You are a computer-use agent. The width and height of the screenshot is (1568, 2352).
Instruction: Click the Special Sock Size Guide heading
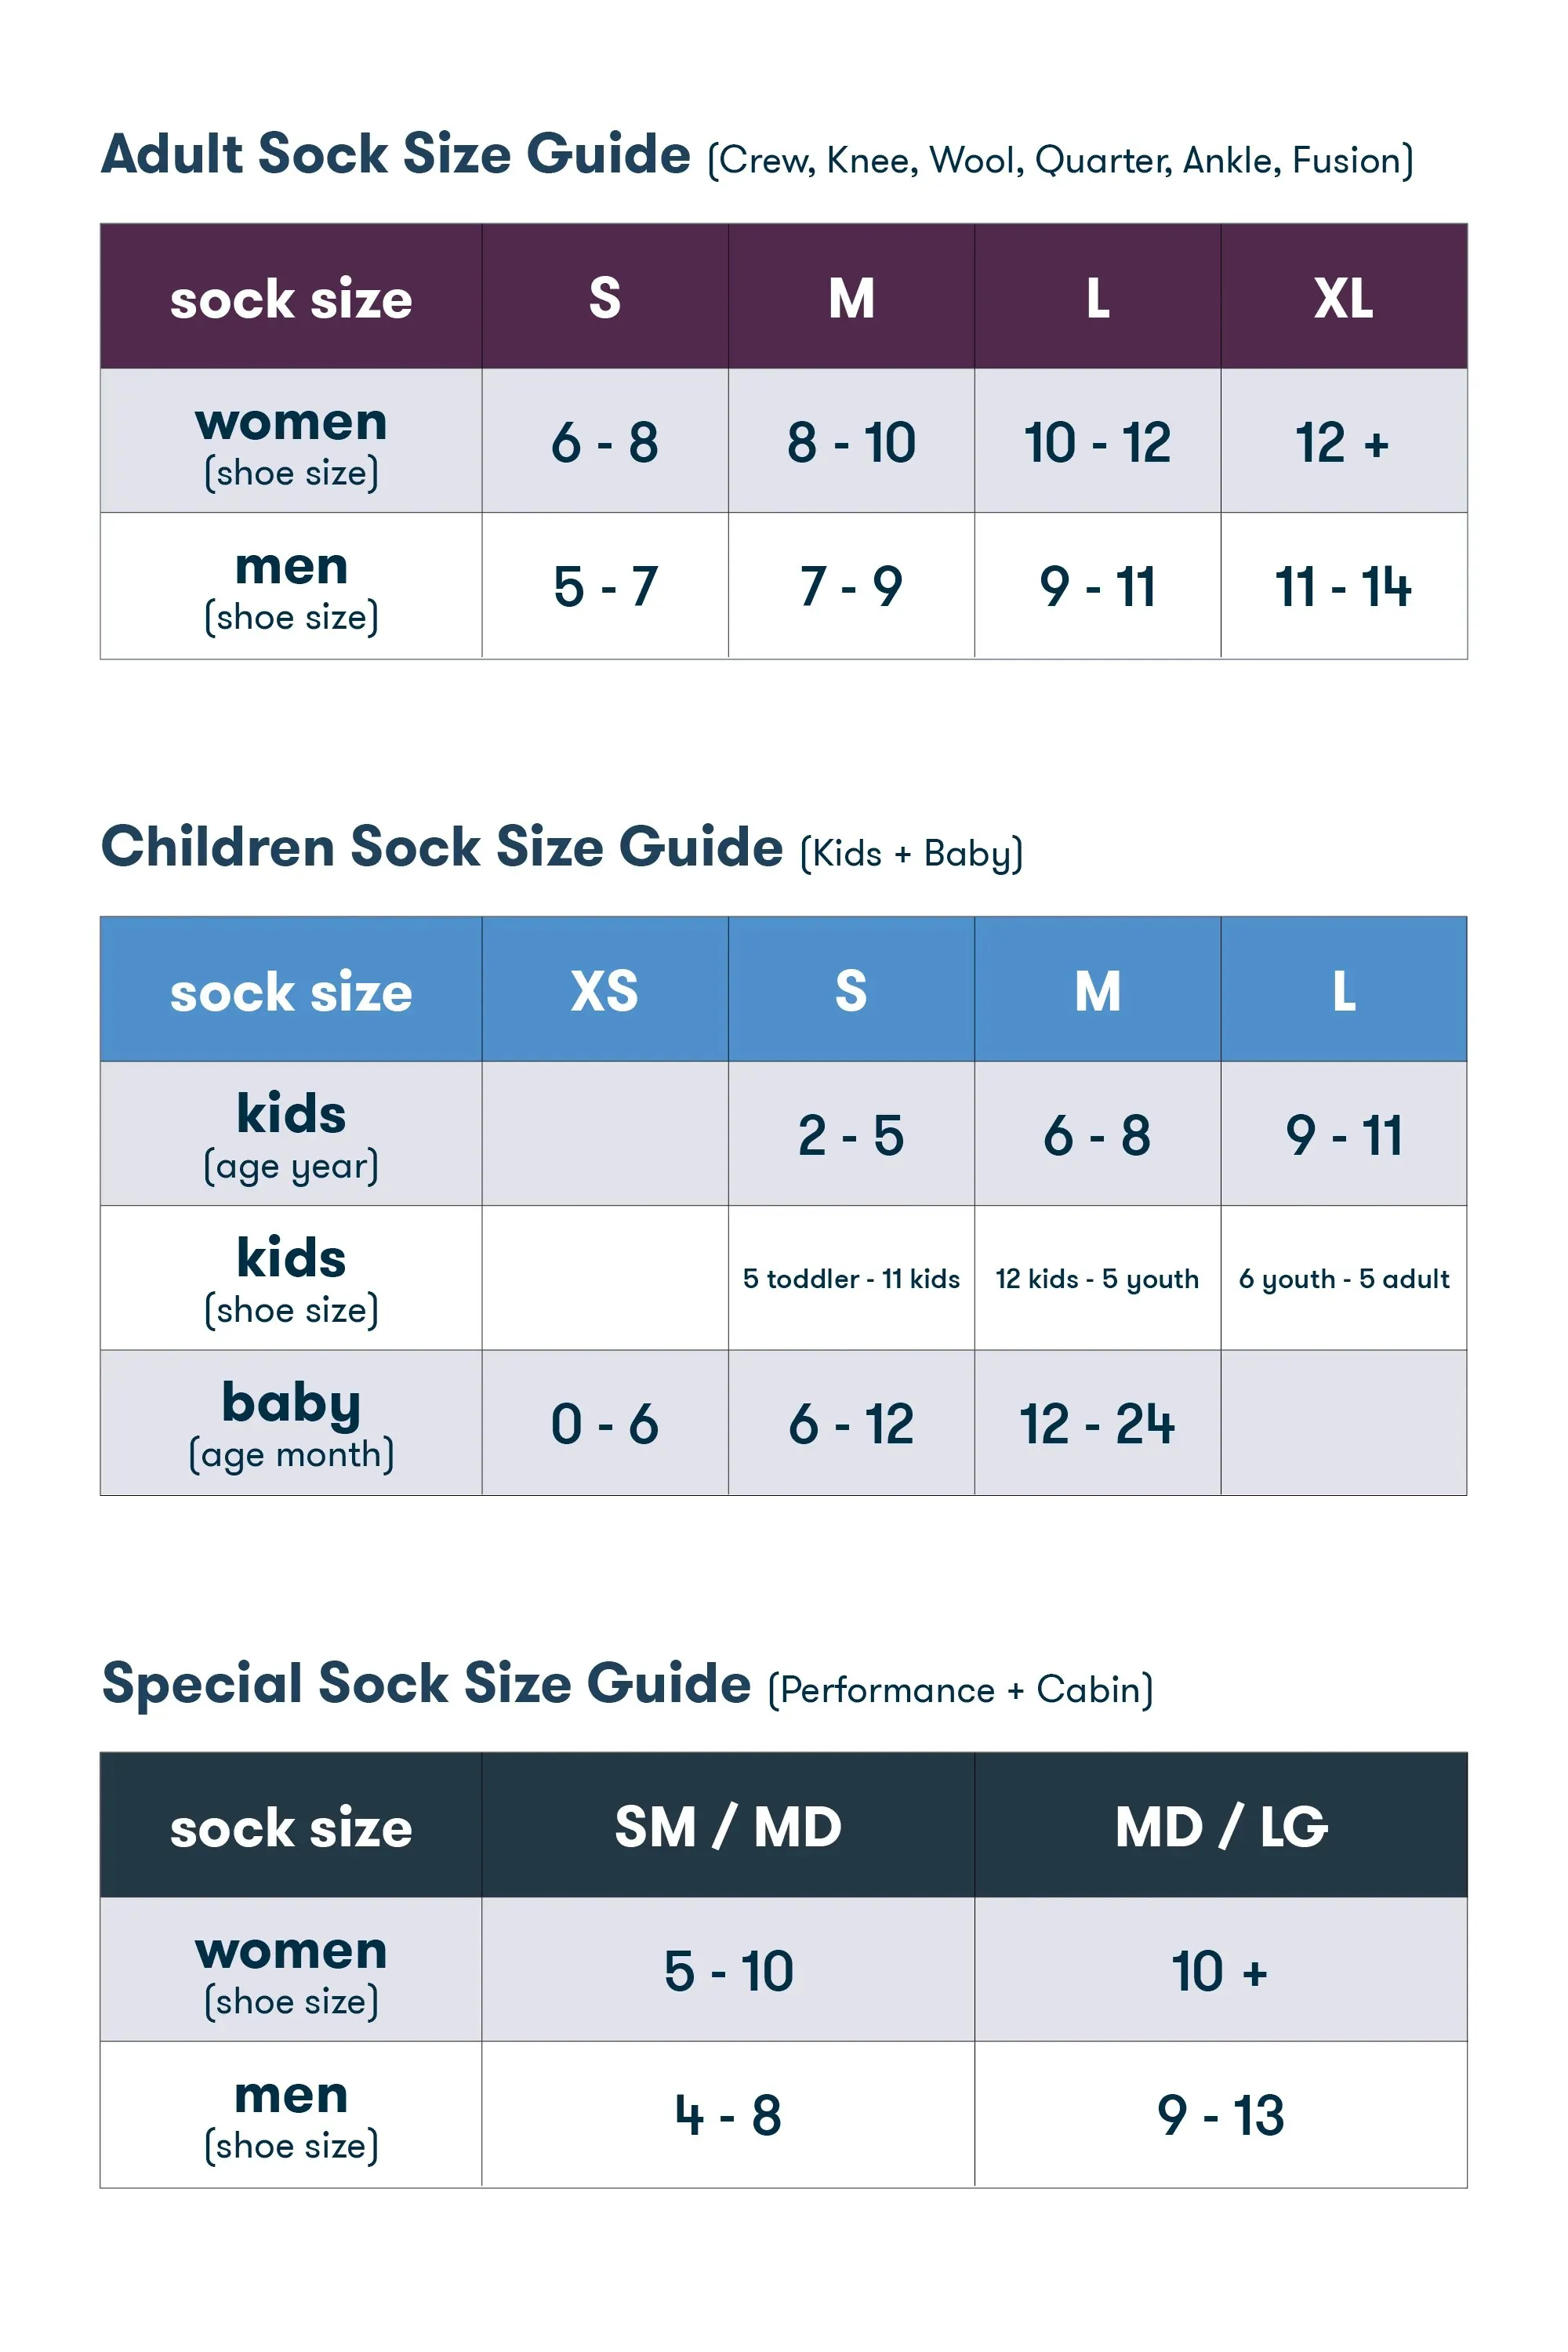pos(426,1684)
